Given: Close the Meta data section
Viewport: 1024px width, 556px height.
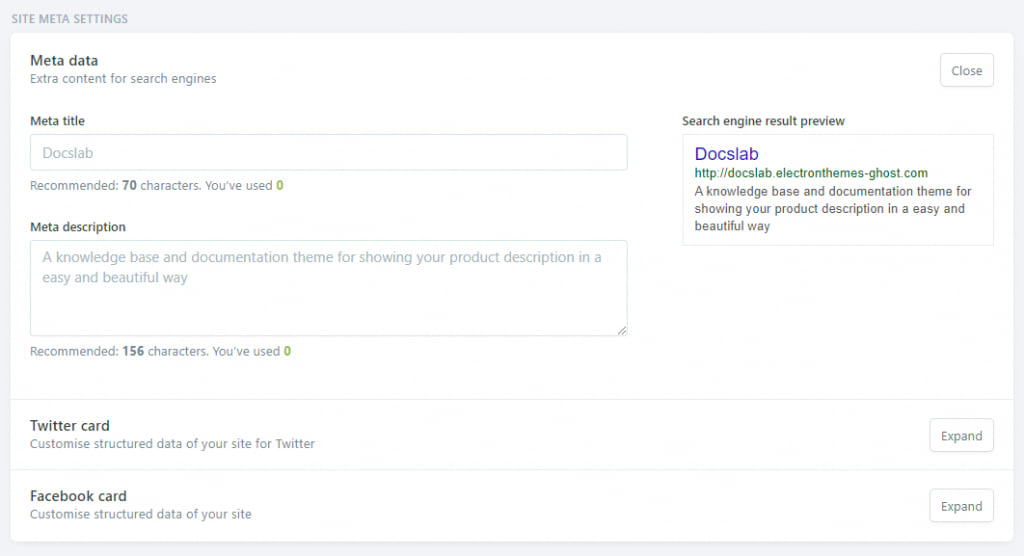Looking at the screenshot, I should (966, 71).
